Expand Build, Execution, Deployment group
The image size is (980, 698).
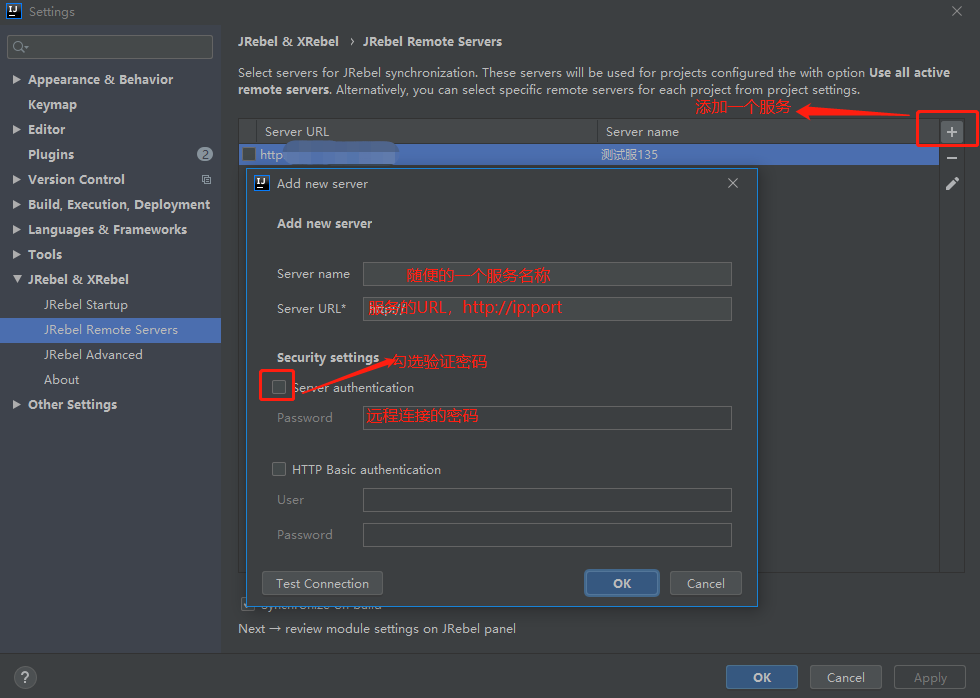(17, 204)
